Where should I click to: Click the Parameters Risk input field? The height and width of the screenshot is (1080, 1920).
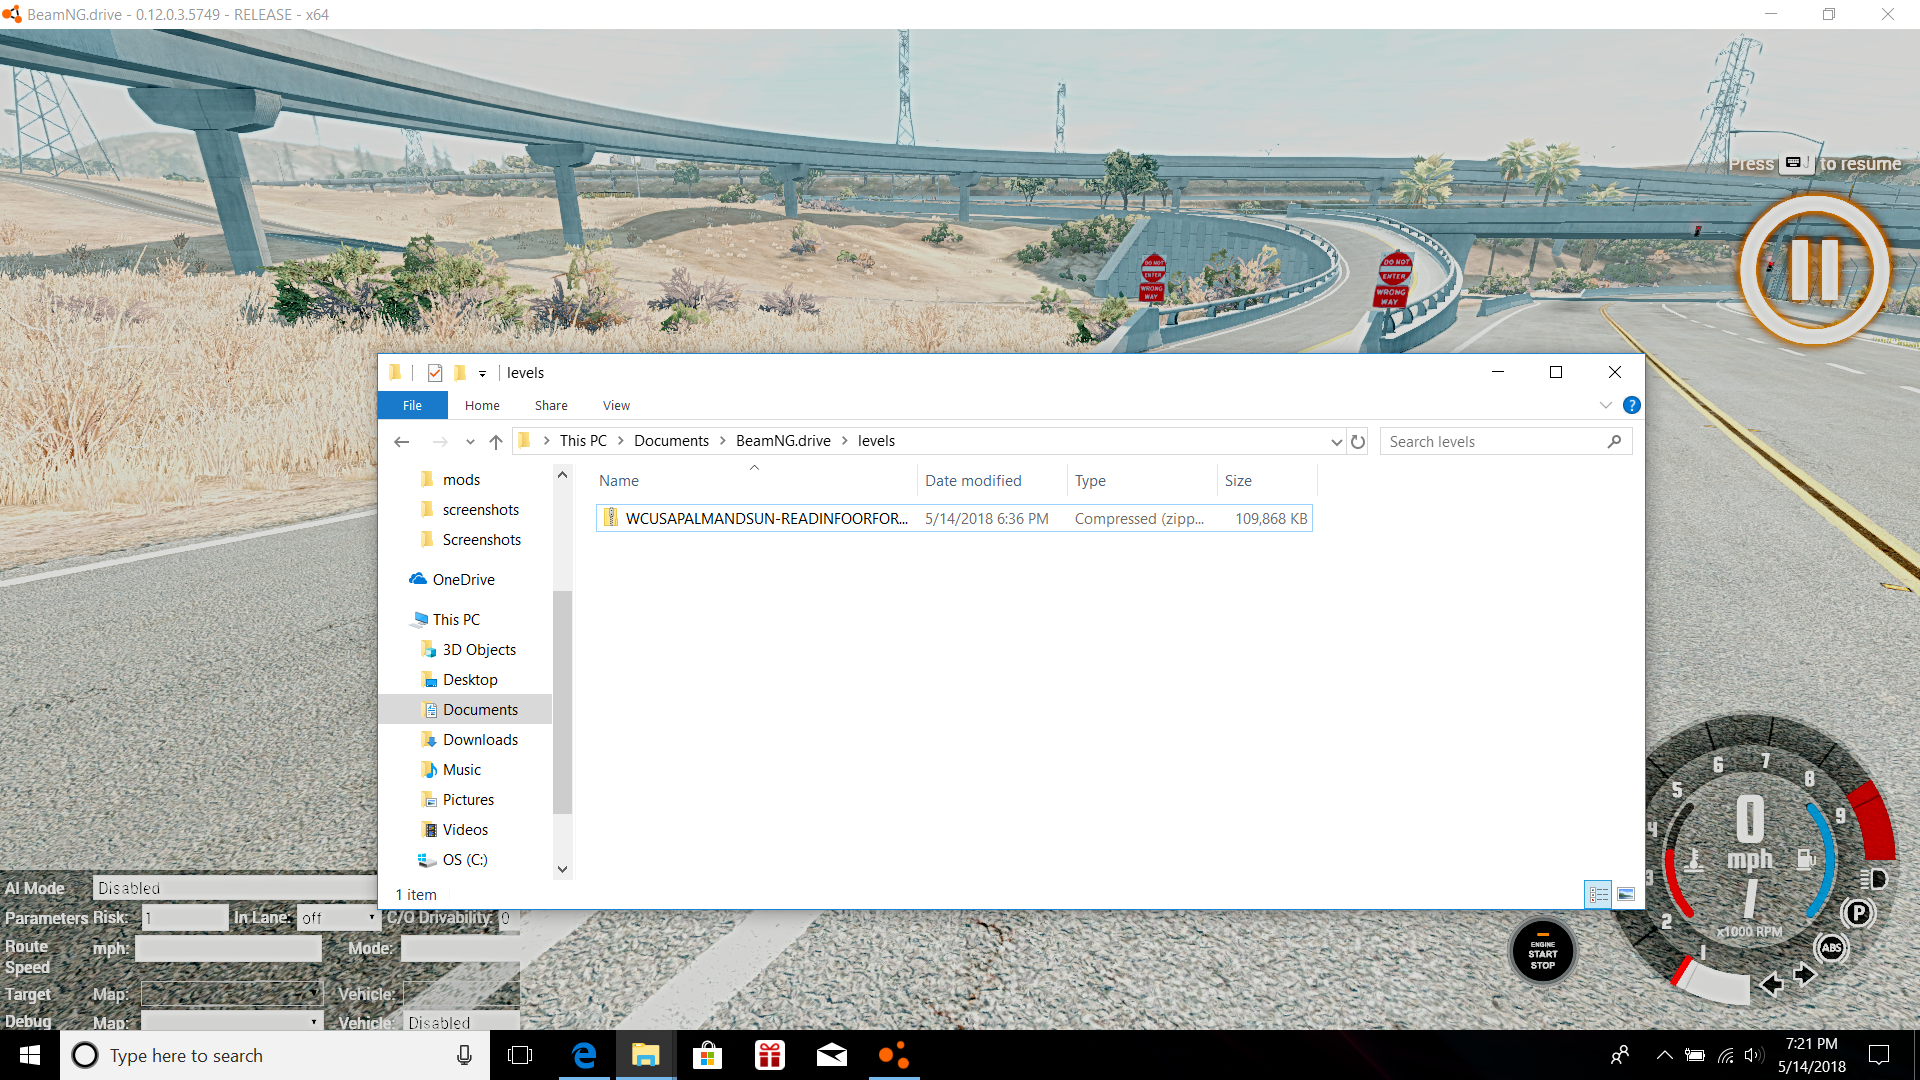(185, 918)
